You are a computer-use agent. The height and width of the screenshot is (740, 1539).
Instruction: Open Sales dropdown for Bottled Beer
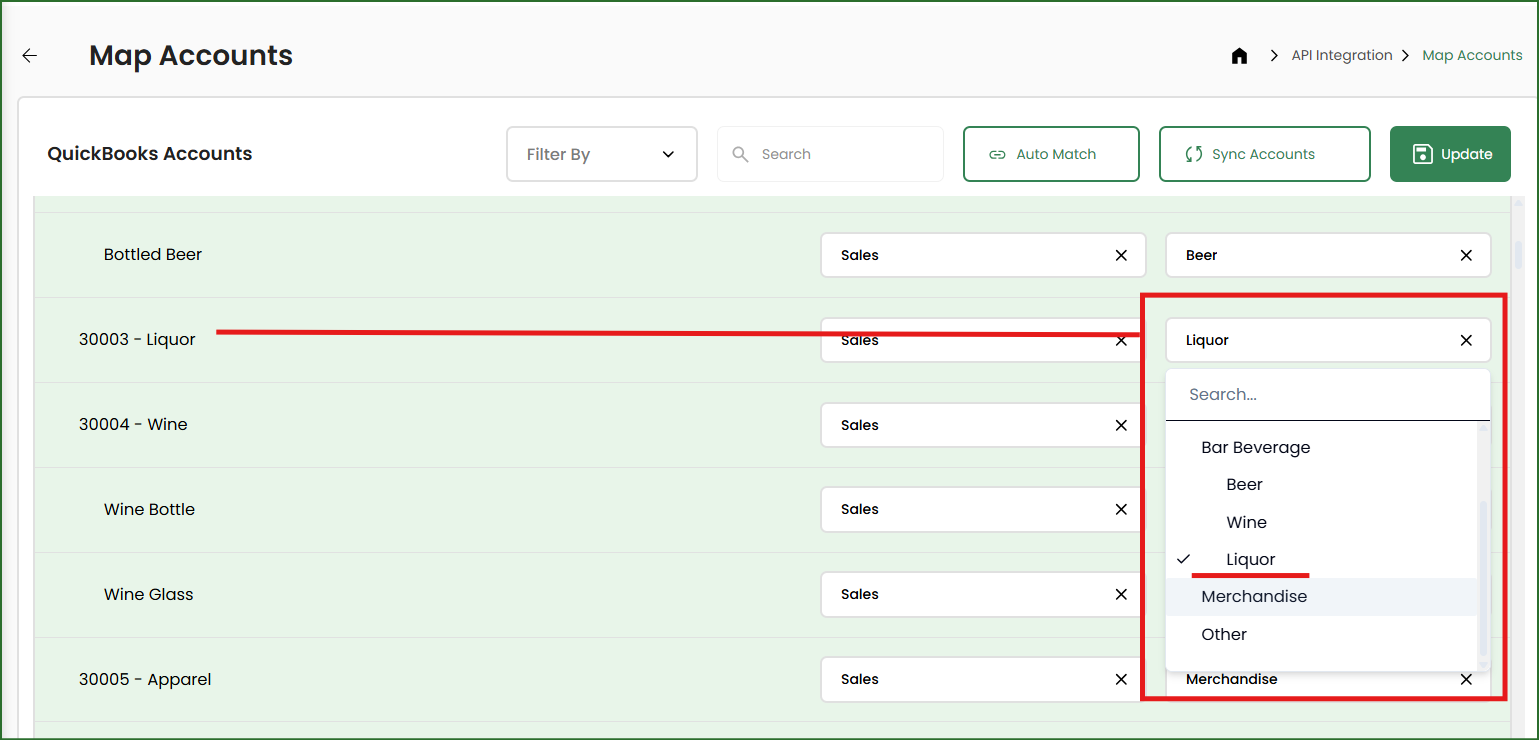click(983, 256)
